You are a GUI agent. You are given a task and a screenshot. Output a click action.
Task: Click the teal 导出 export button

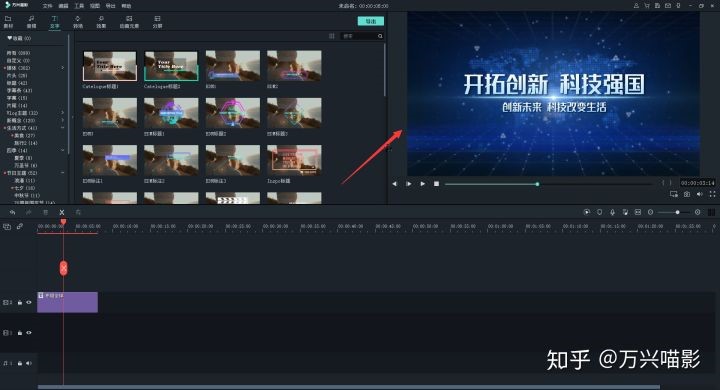[371, 21]
